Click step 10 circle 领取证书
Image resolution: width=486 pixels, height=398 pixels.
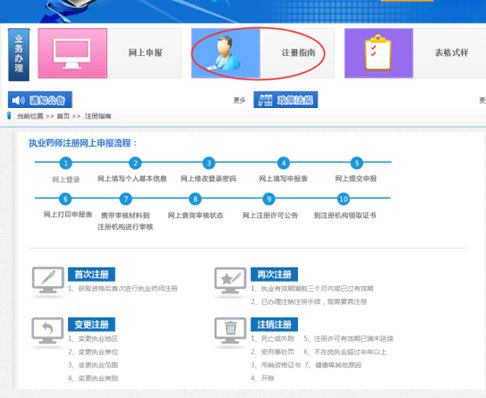(x=343, y=199)
